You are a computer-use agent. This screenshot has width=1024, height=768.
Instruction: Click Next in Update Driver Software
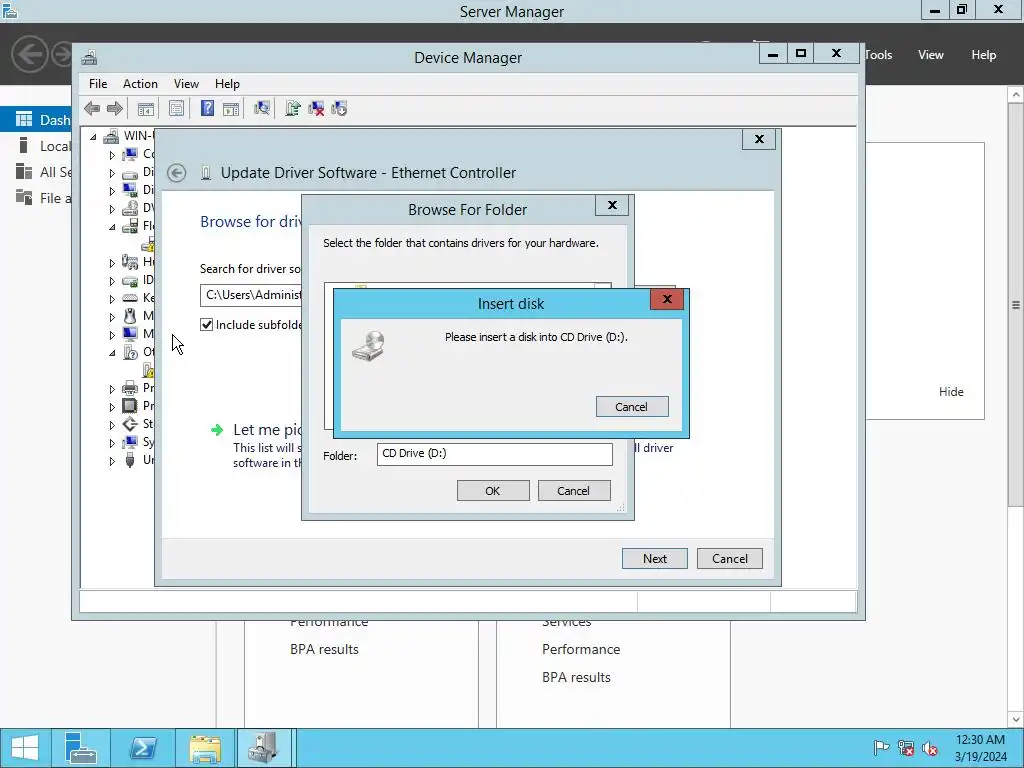(x=654, y=558)
